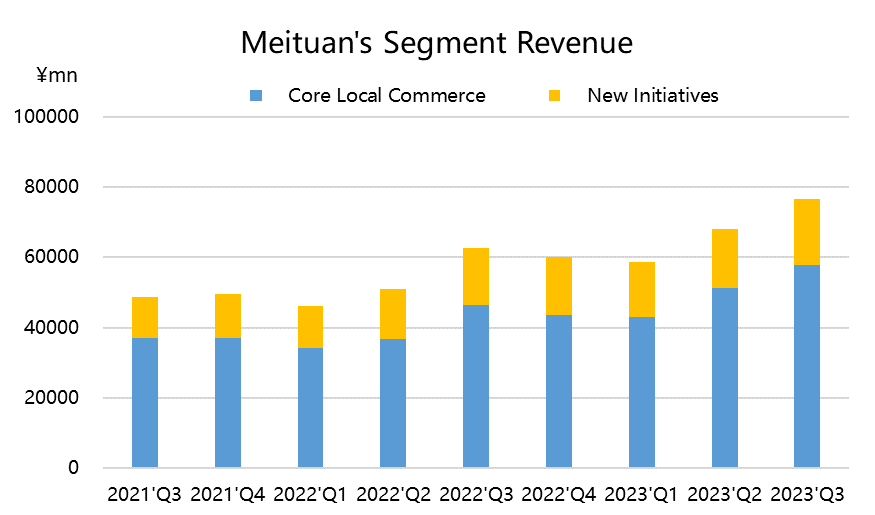Click the 80000 y-axis label
Image resolution: width=875 pixels, height=515 pixels.
point(51,186)
